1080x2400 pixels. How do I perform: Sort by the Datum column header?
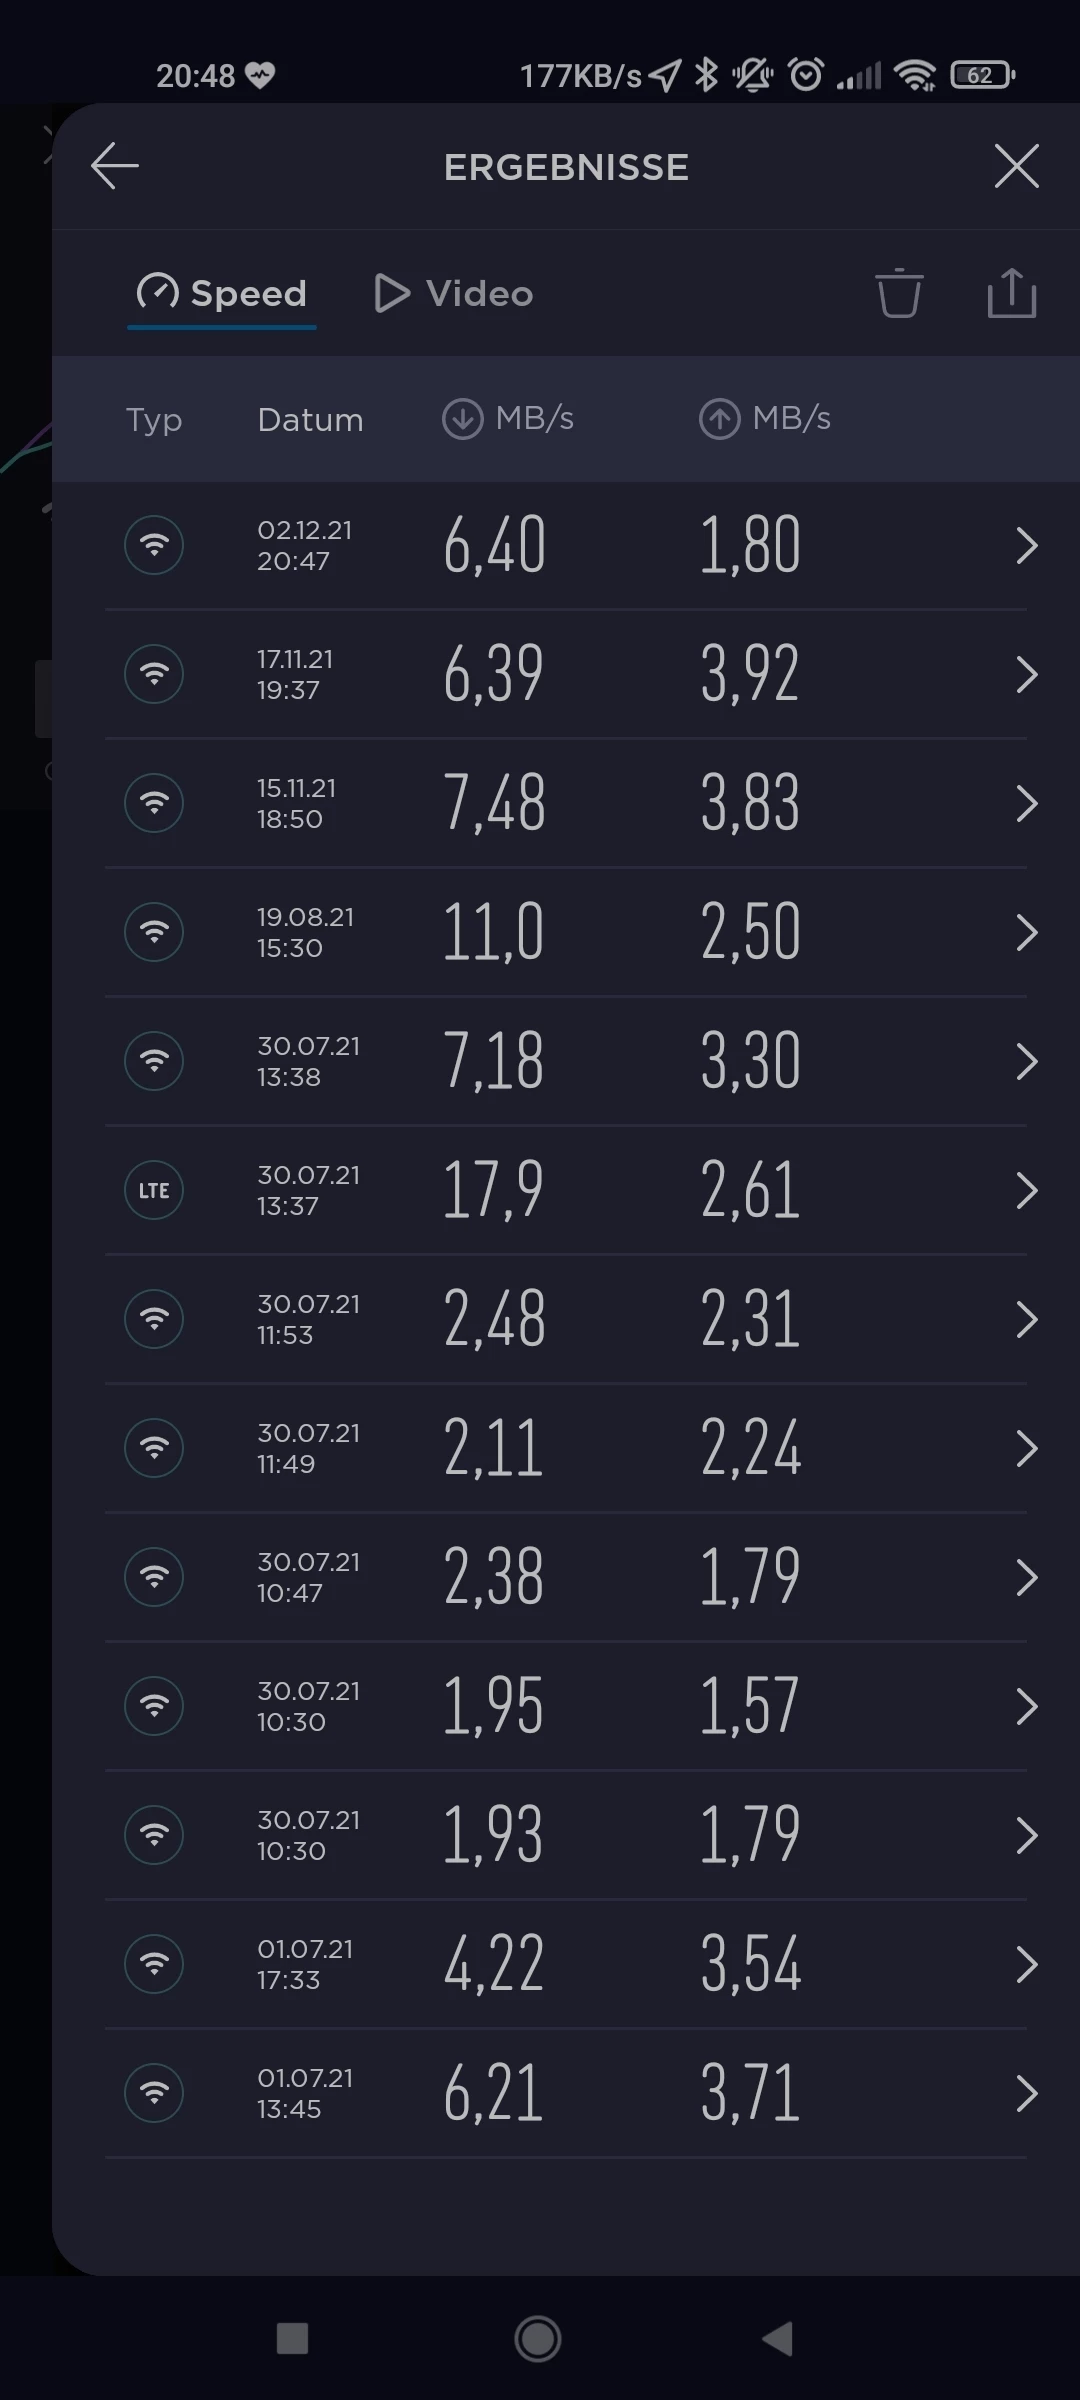point(310,420)
